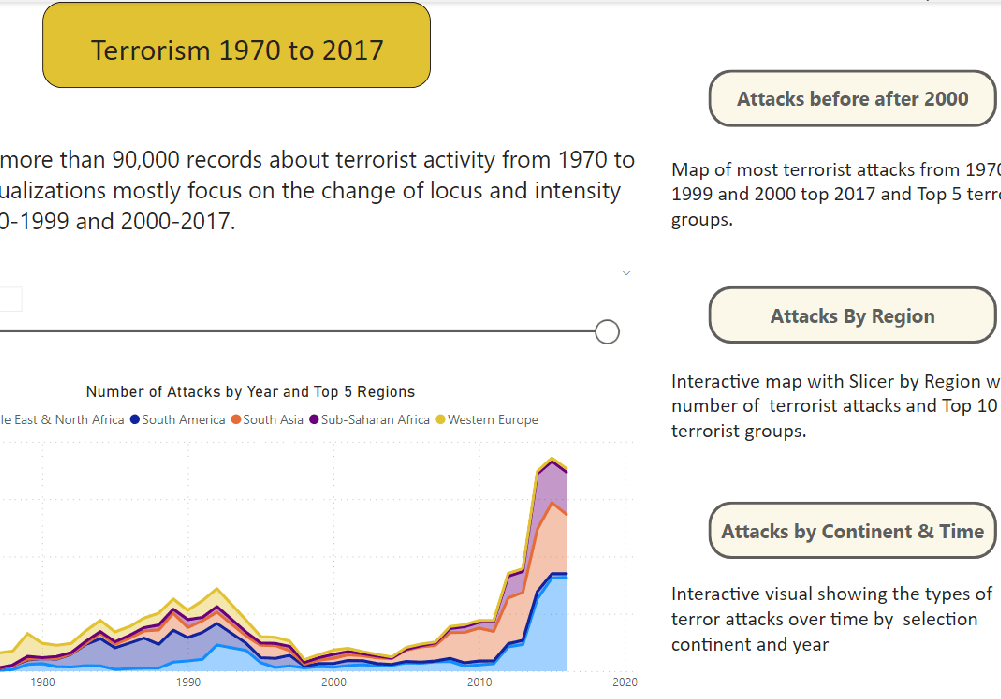Click description 'Interactive map with Slicer by Region'
Viewport: 1001px width, 699px height.
pos(836,406)
